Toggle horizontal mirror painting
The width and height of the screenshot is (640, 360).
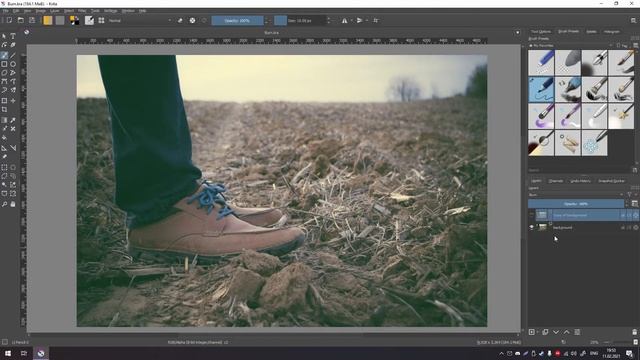point(344,20)
